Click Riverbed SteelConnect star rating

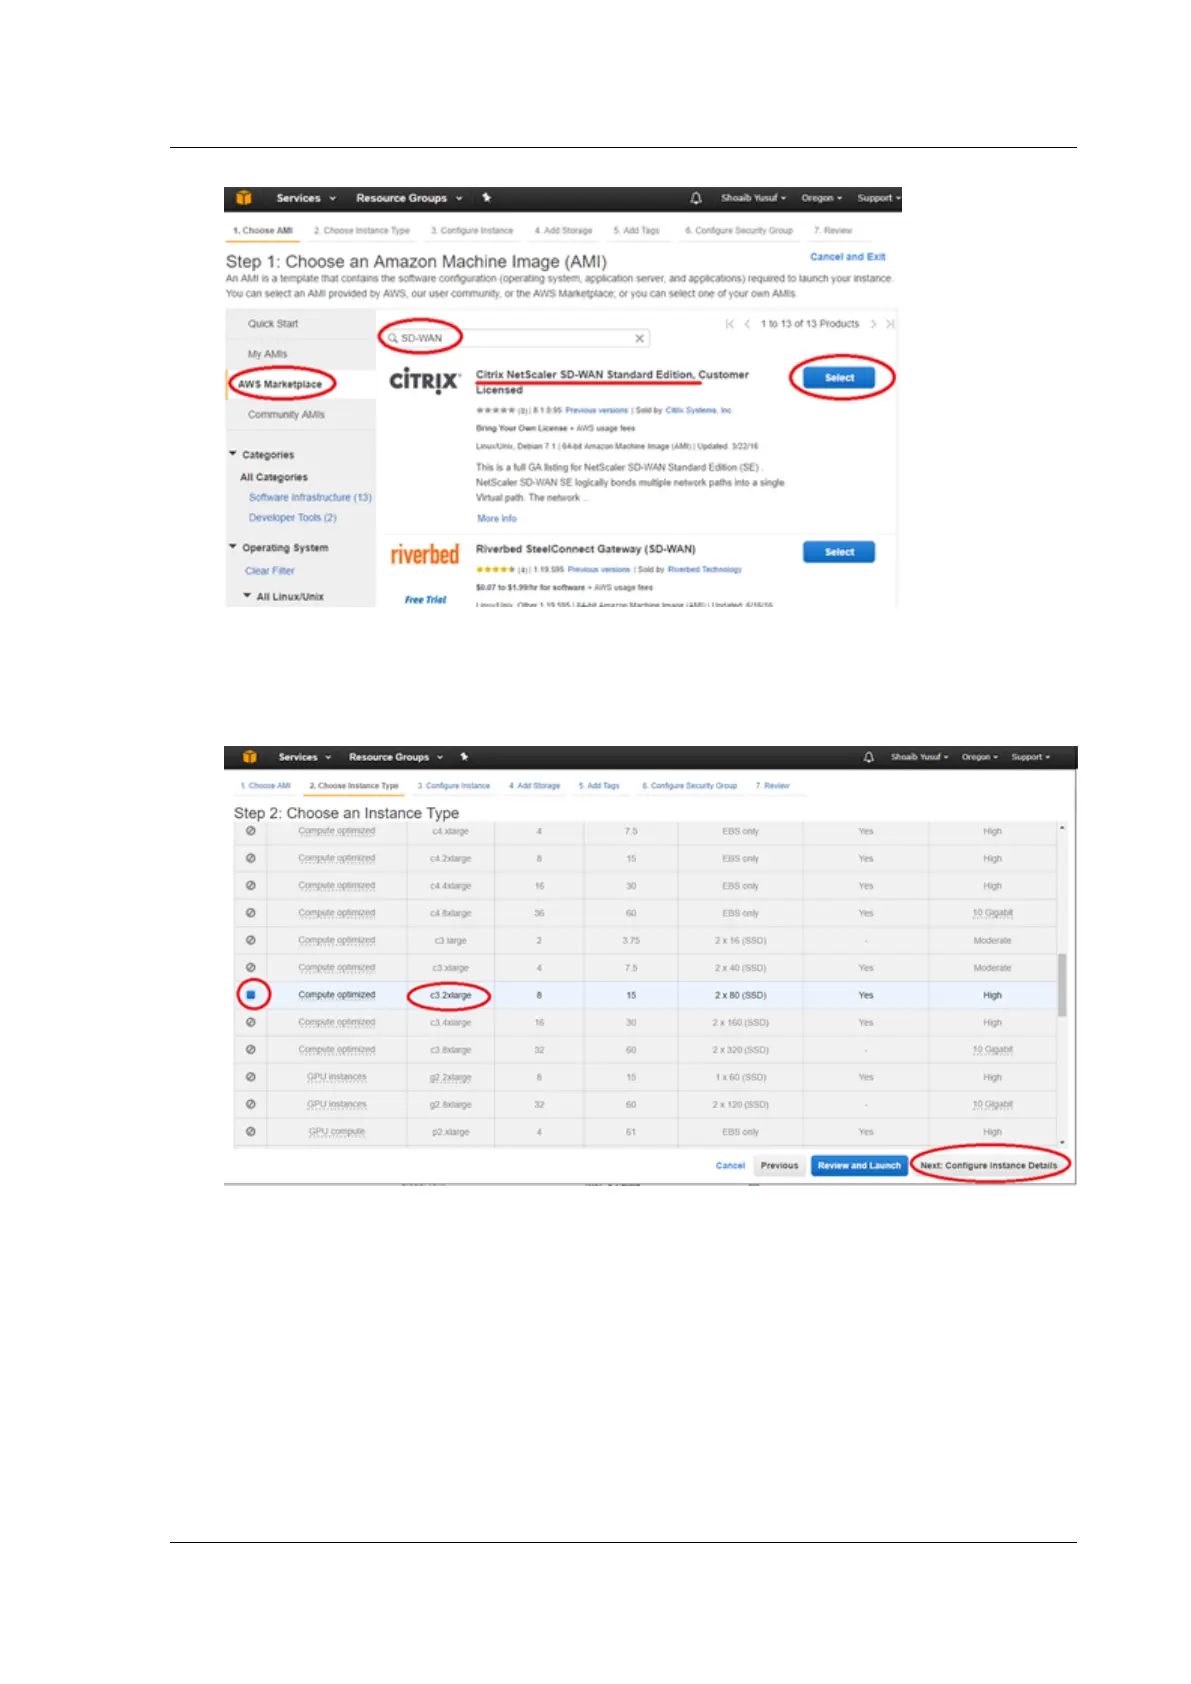[x=495, y=569]
